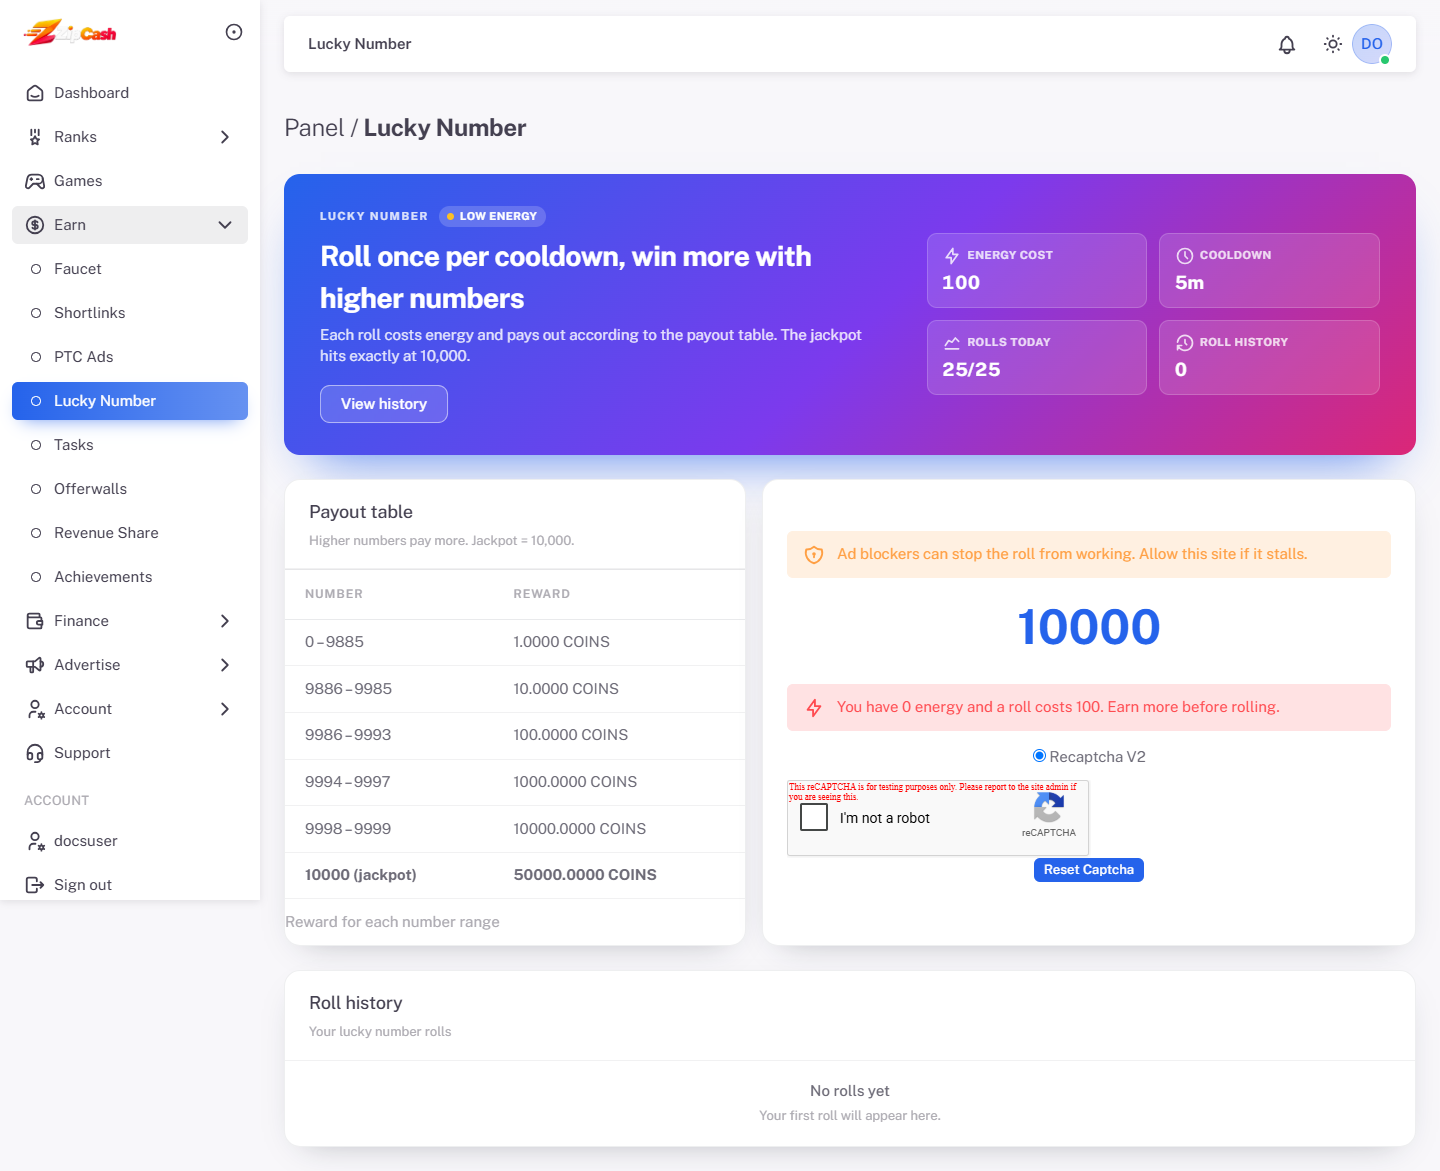This screenshot has width=1440, height=1171.
Task: Switch theme with the sun icon
Action: [1333, 44]
